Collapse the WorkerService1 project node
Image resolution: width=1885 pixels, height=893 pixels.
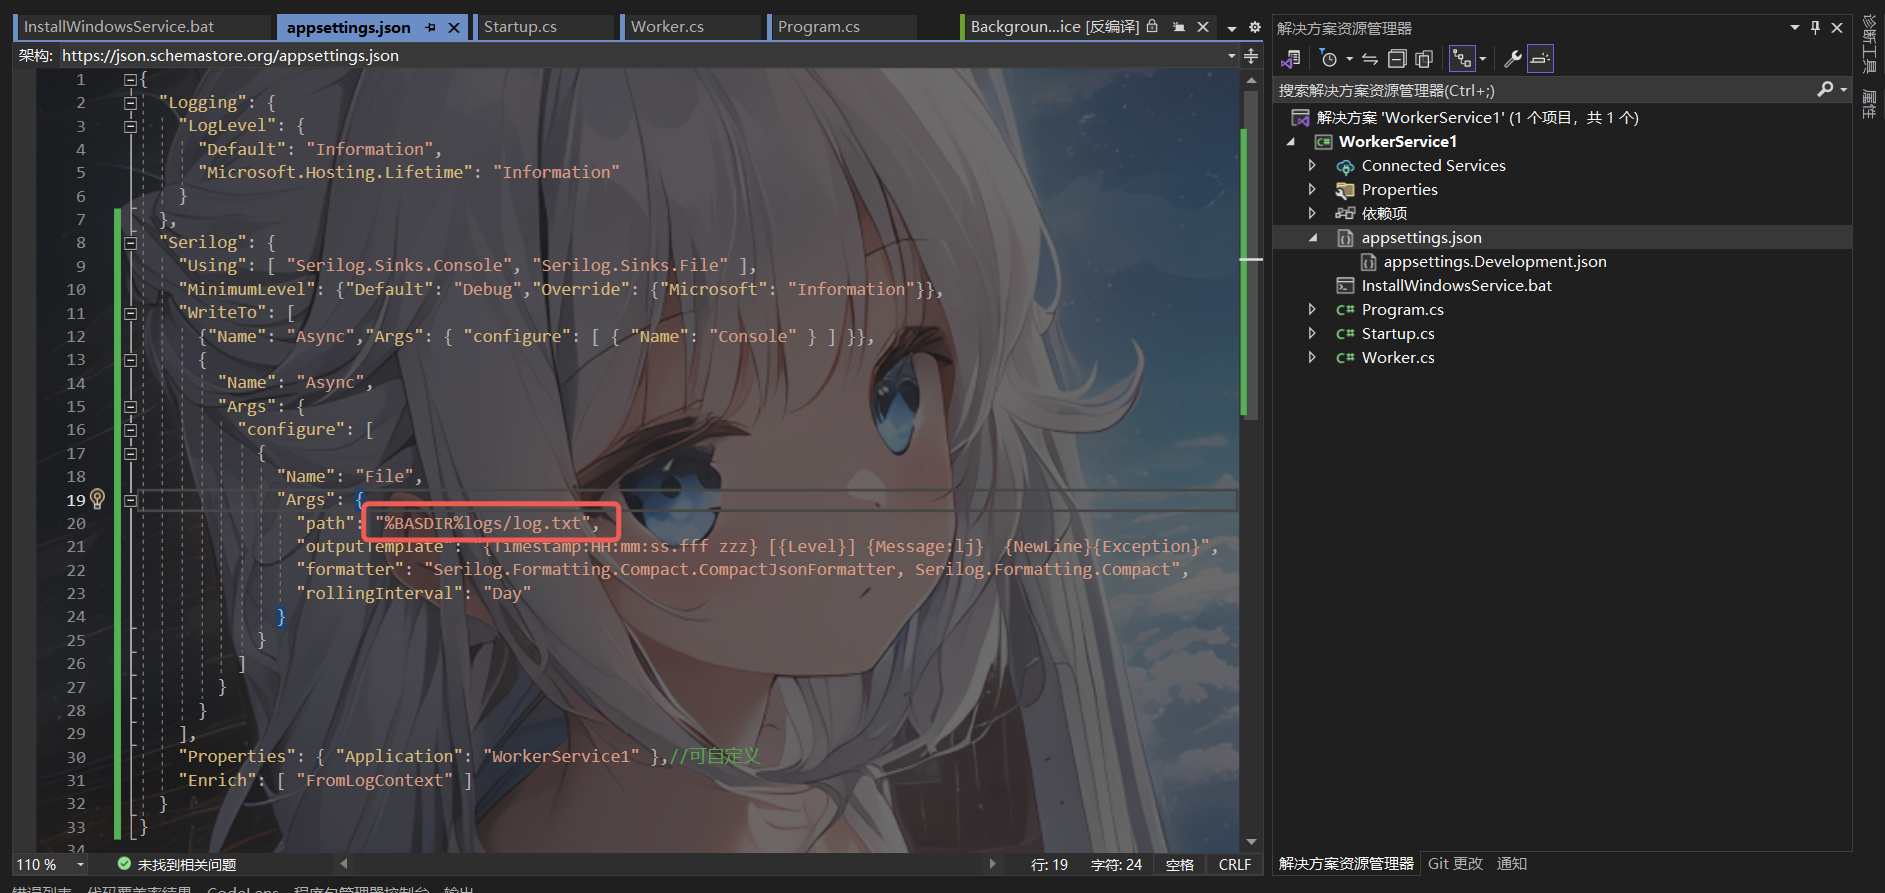point(1291,142)
